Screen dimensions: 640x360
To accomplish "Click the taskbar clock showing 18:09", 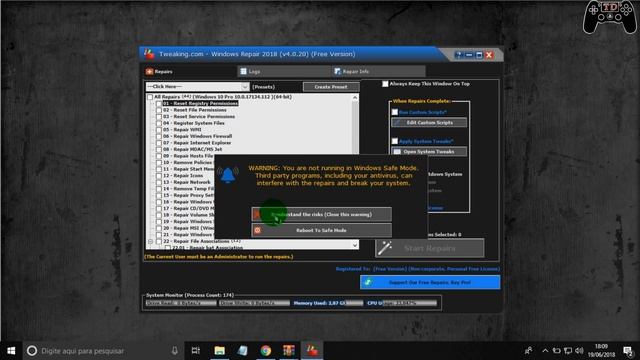I will [601, 351].
